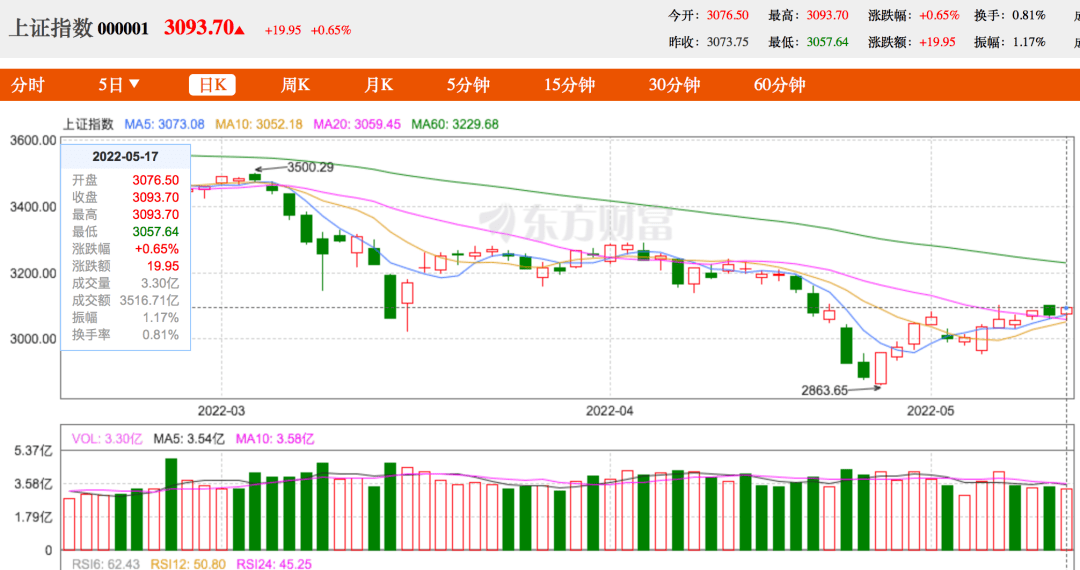This screenshot has width=1080, height=570.
Task: Click the 换手 0.81% header value
Action: coord(1029,15)
